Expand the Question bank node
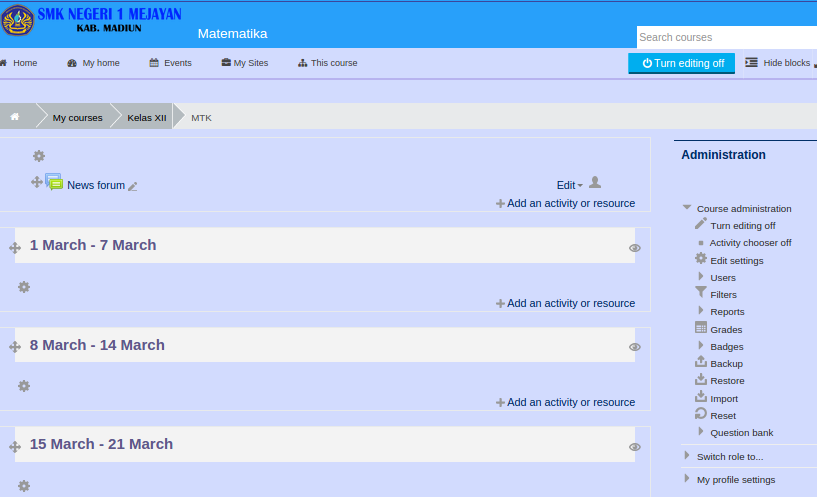This screenshot has width=817, height=497. (701, 431)
